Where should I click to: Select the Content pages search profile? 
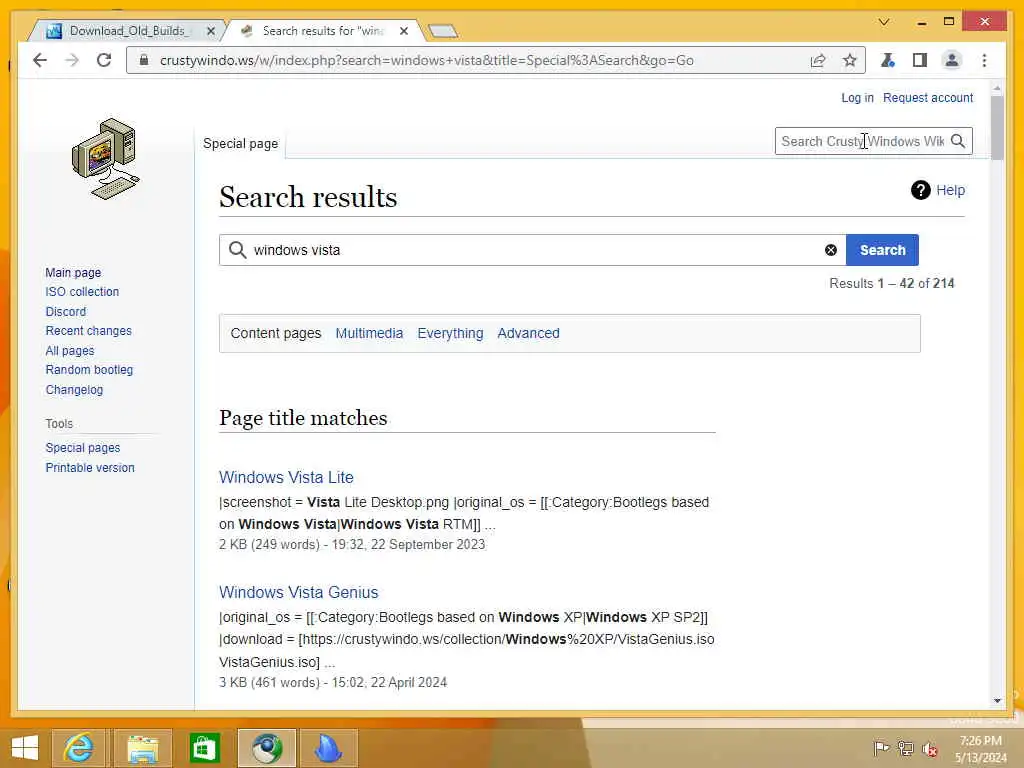point(276,333)
